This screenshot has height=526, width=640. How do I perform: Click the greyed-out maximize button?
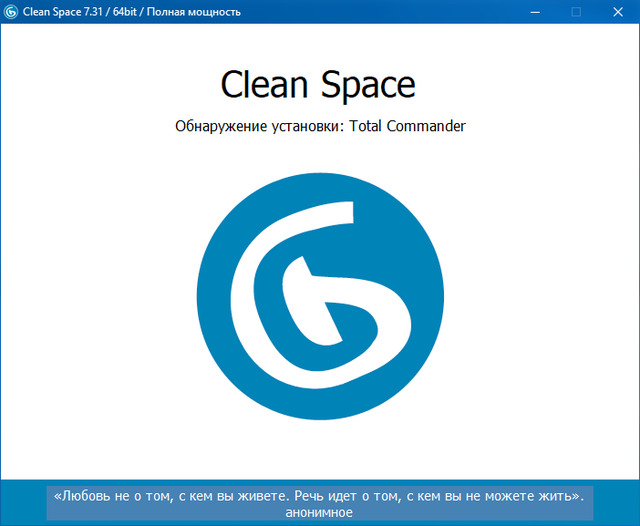point(576,12)
